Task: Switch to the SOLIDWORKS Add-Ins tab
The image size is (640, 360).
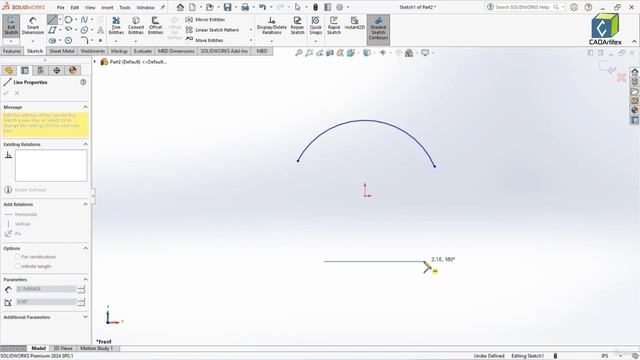Action: click(x=224, y=51)
